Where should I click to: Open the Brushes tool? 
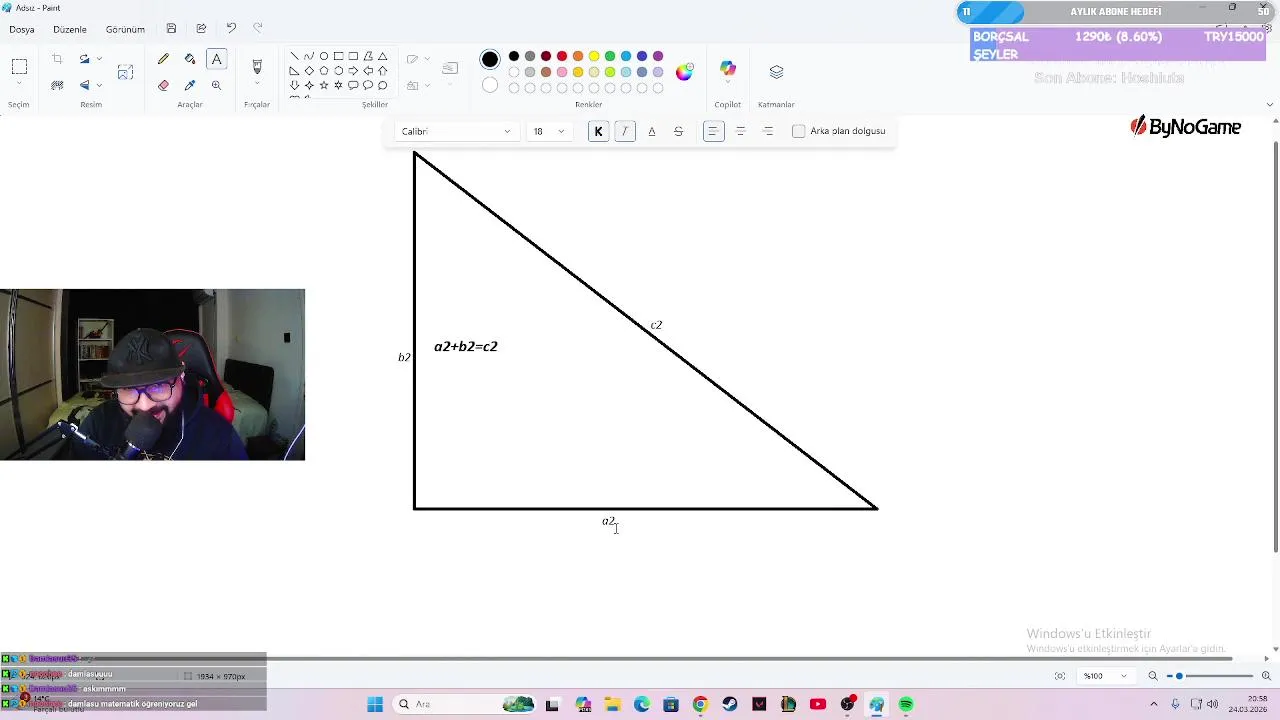coord(257,66)
